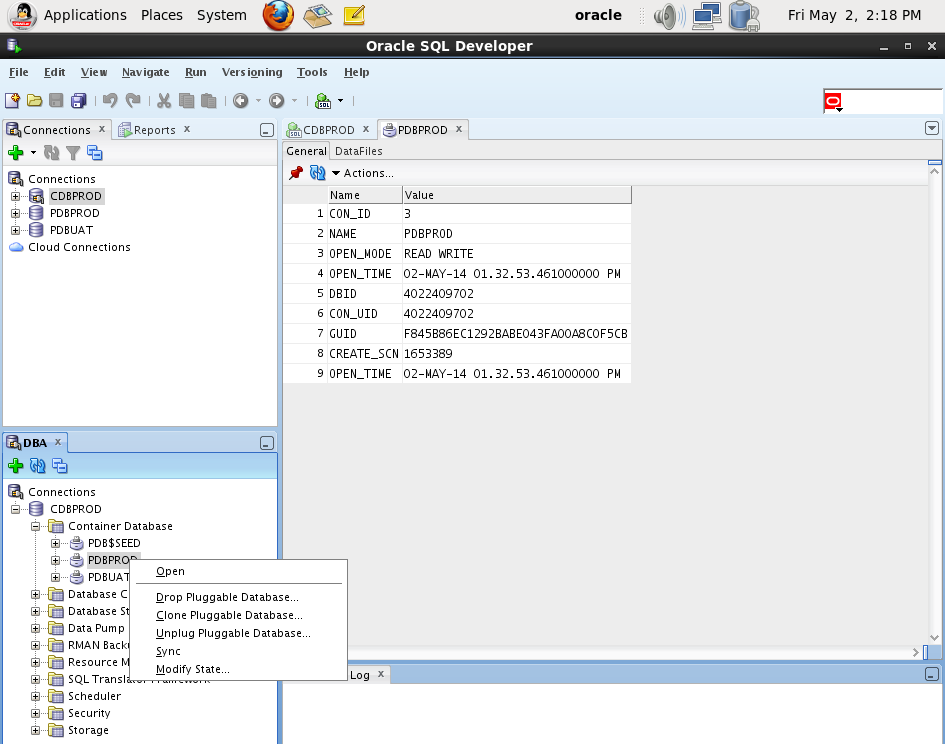Select Unplug Pluggable Database menu entry
This screenshot has width=946, height=744.
[233, 633]
